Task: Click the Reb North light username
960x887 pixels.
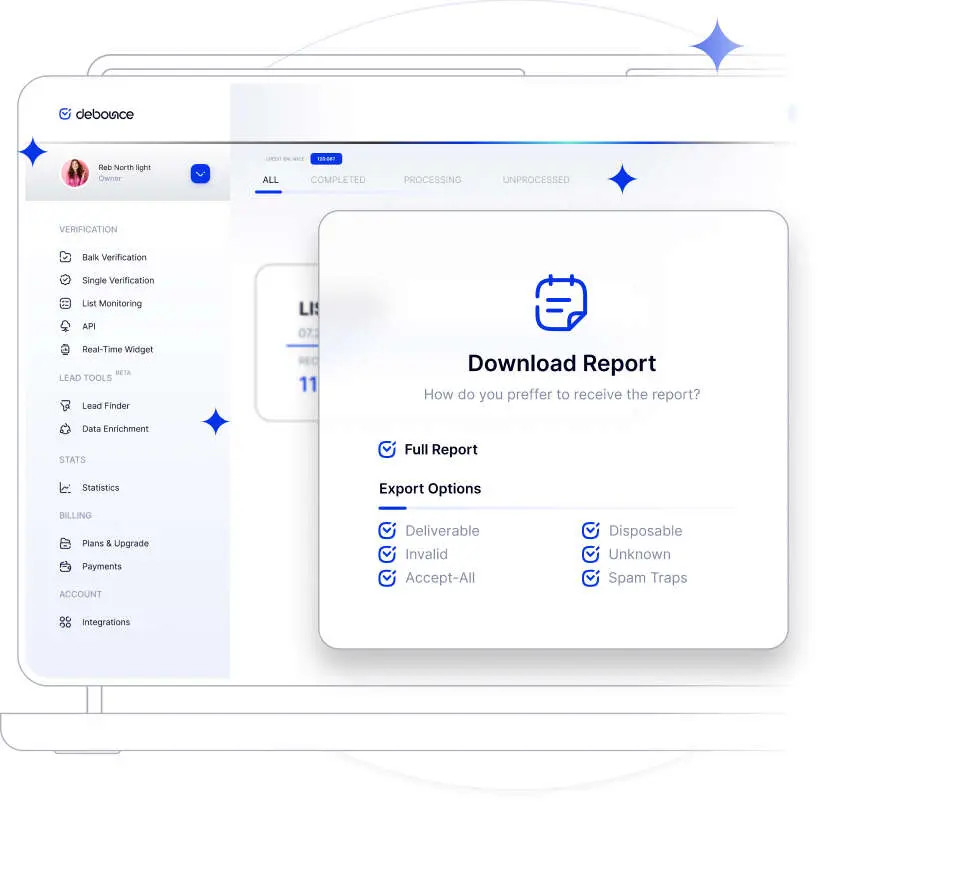Action: [x=124, y=167]
